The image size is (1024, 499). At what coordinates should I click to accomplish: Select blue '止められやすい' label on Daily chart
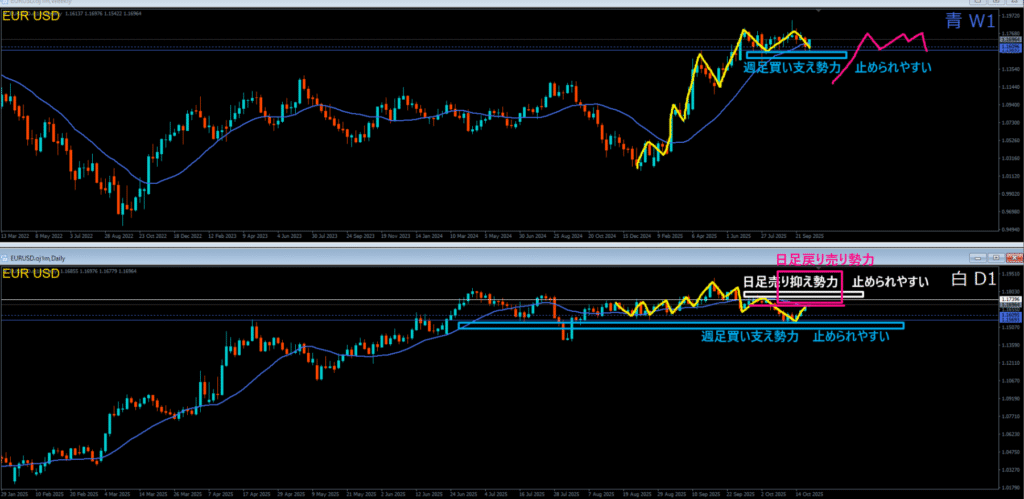[x=851, y=336]
